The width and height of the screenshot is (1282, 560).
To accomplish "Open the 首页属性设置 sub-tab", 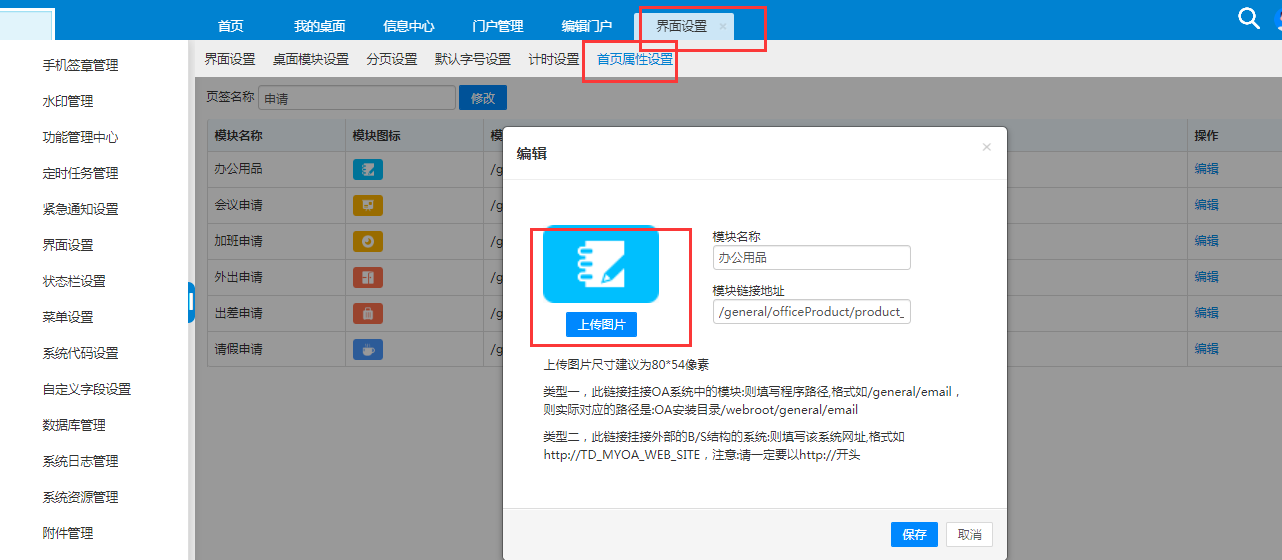I will tap(635, 60).
